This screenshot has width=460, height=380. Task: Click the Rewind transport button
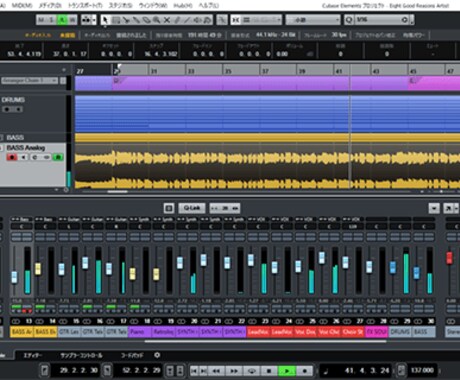point(217,371)
